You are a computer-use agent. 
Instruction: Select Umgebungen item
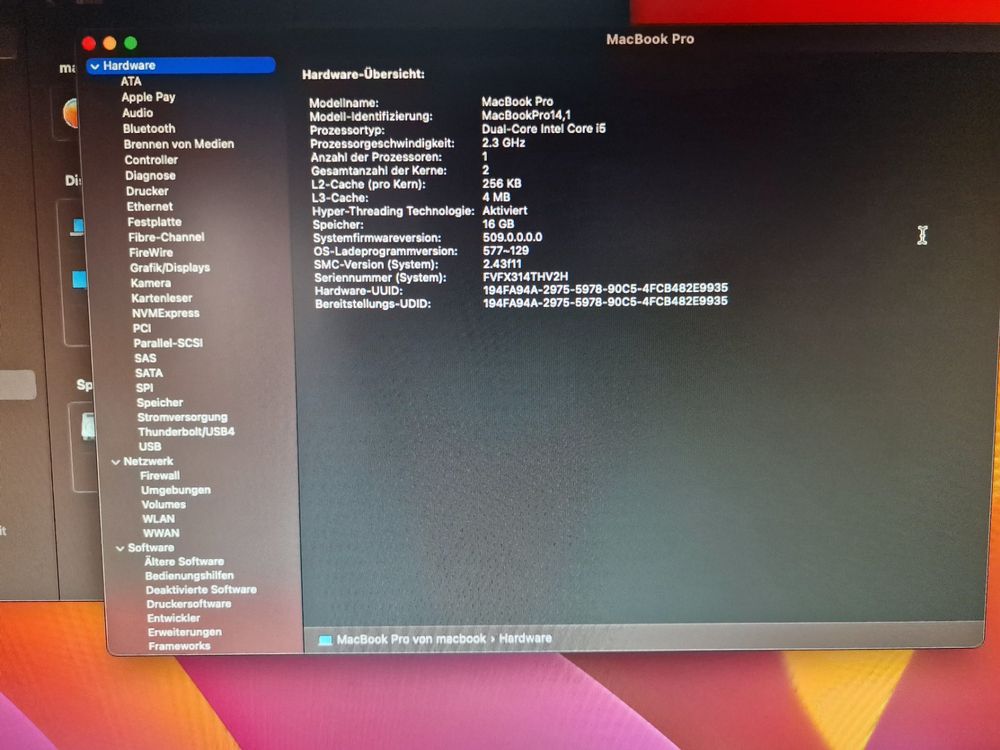coord(176,490)
